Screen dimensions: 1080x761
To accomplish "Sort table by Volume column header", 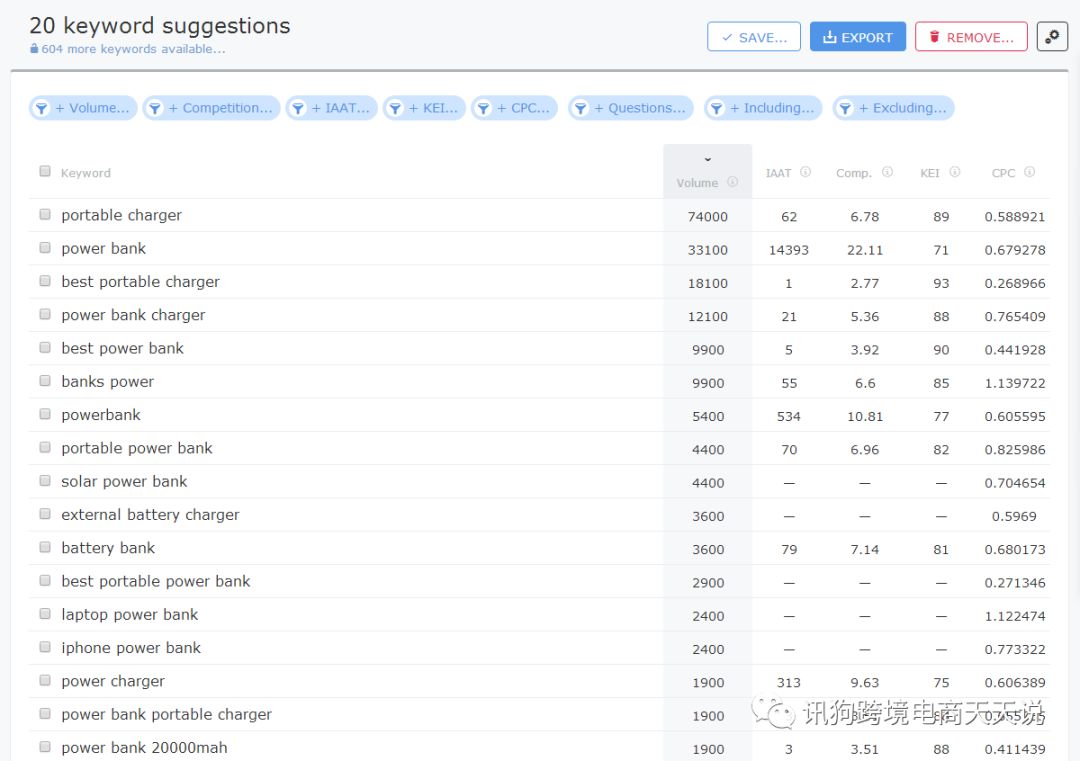I will [697, 182].
